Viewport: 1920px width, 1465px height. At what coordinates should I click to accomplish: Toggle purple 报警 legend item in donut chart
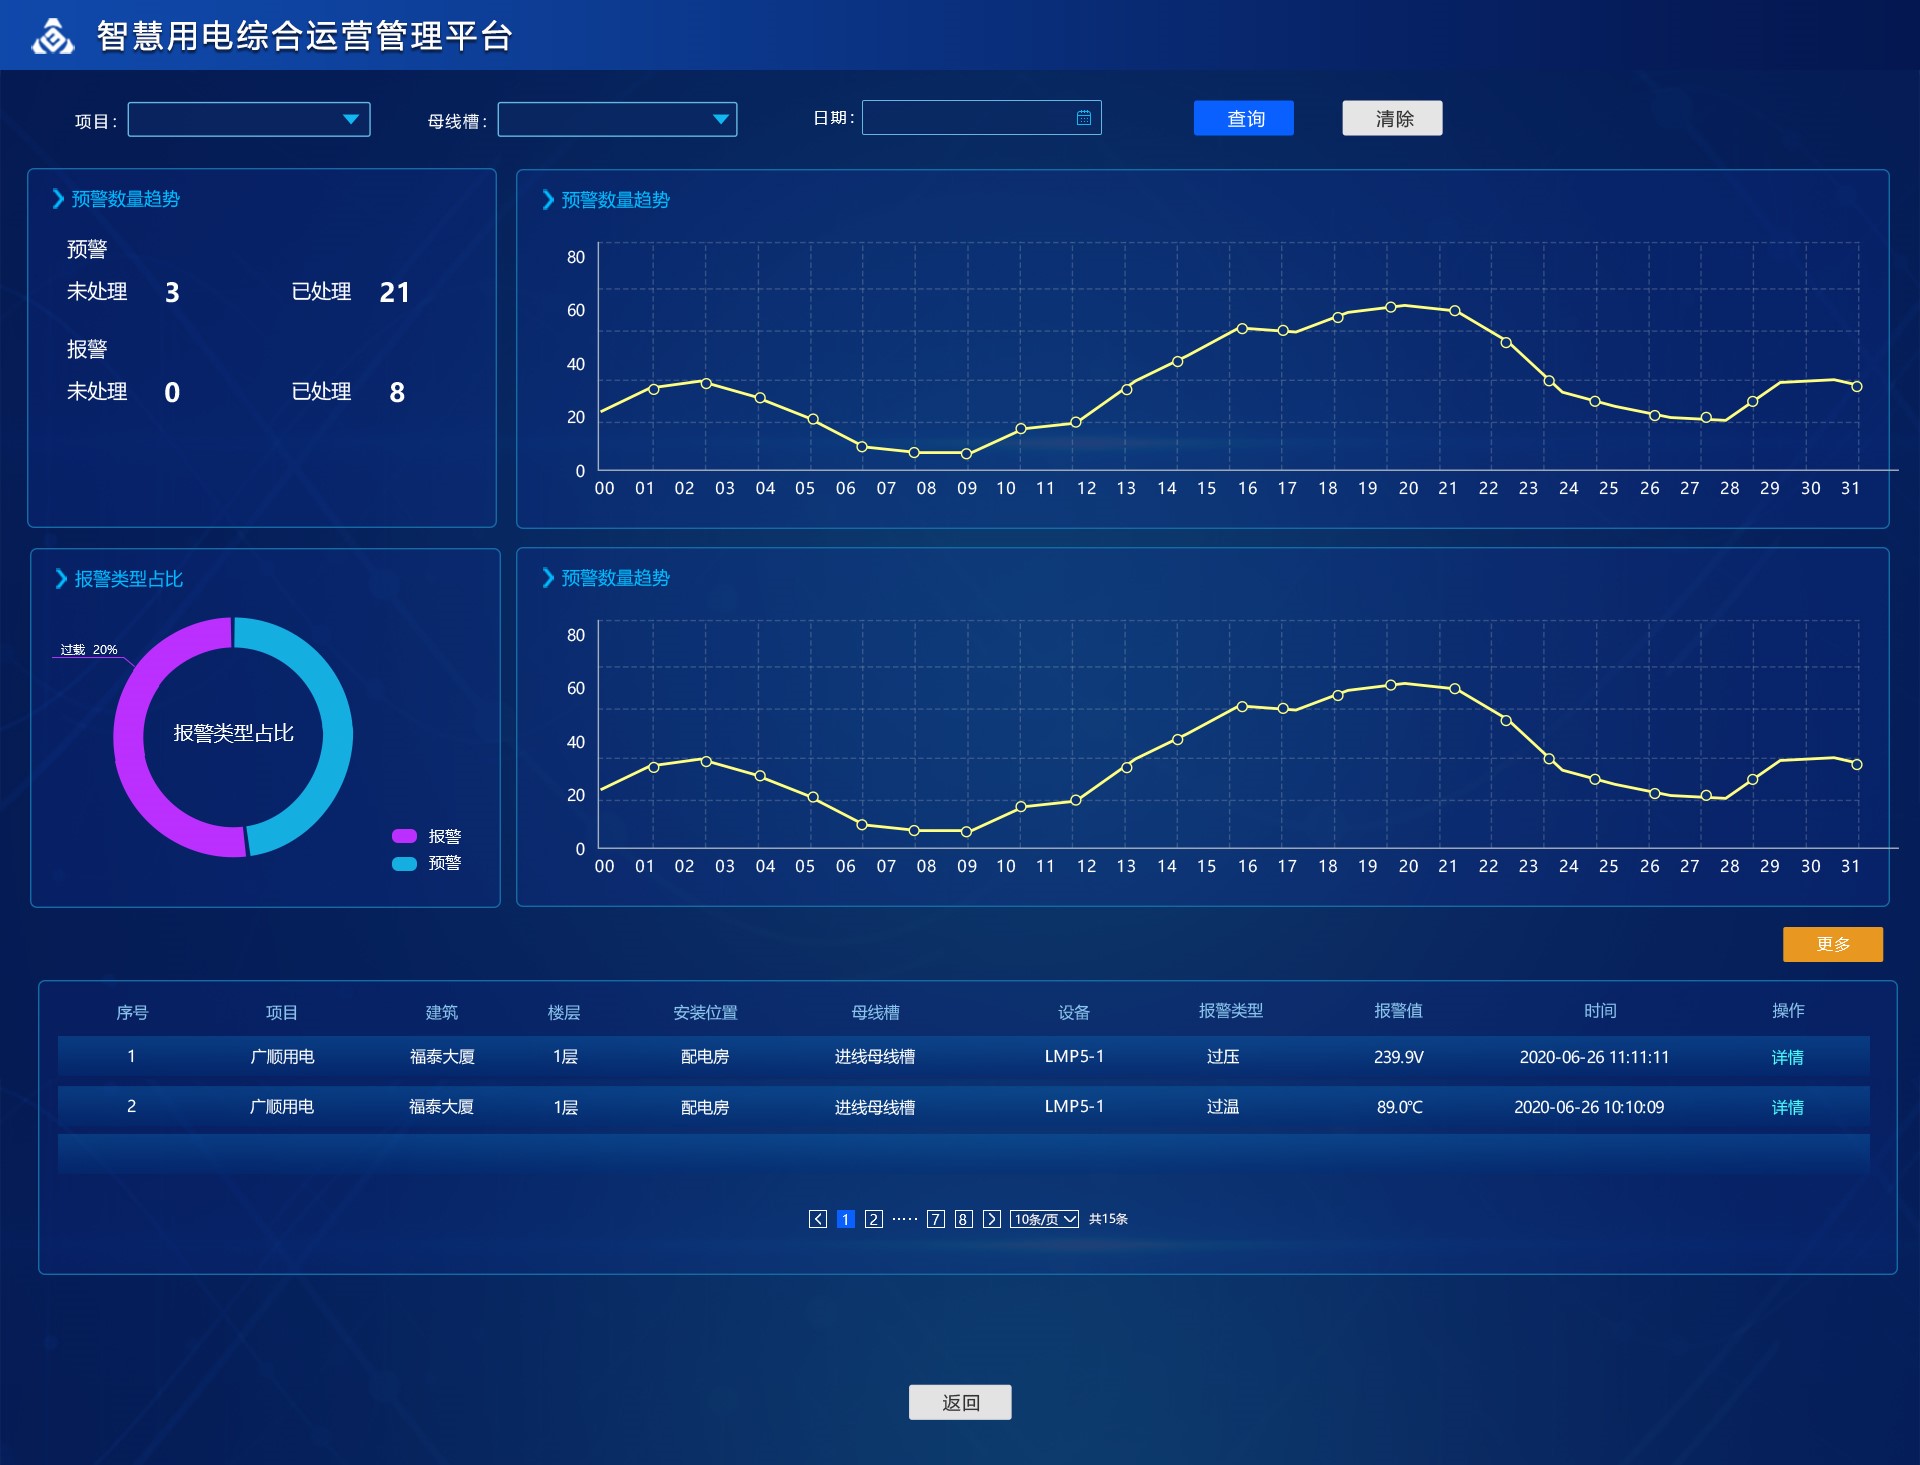click(405, 836)
